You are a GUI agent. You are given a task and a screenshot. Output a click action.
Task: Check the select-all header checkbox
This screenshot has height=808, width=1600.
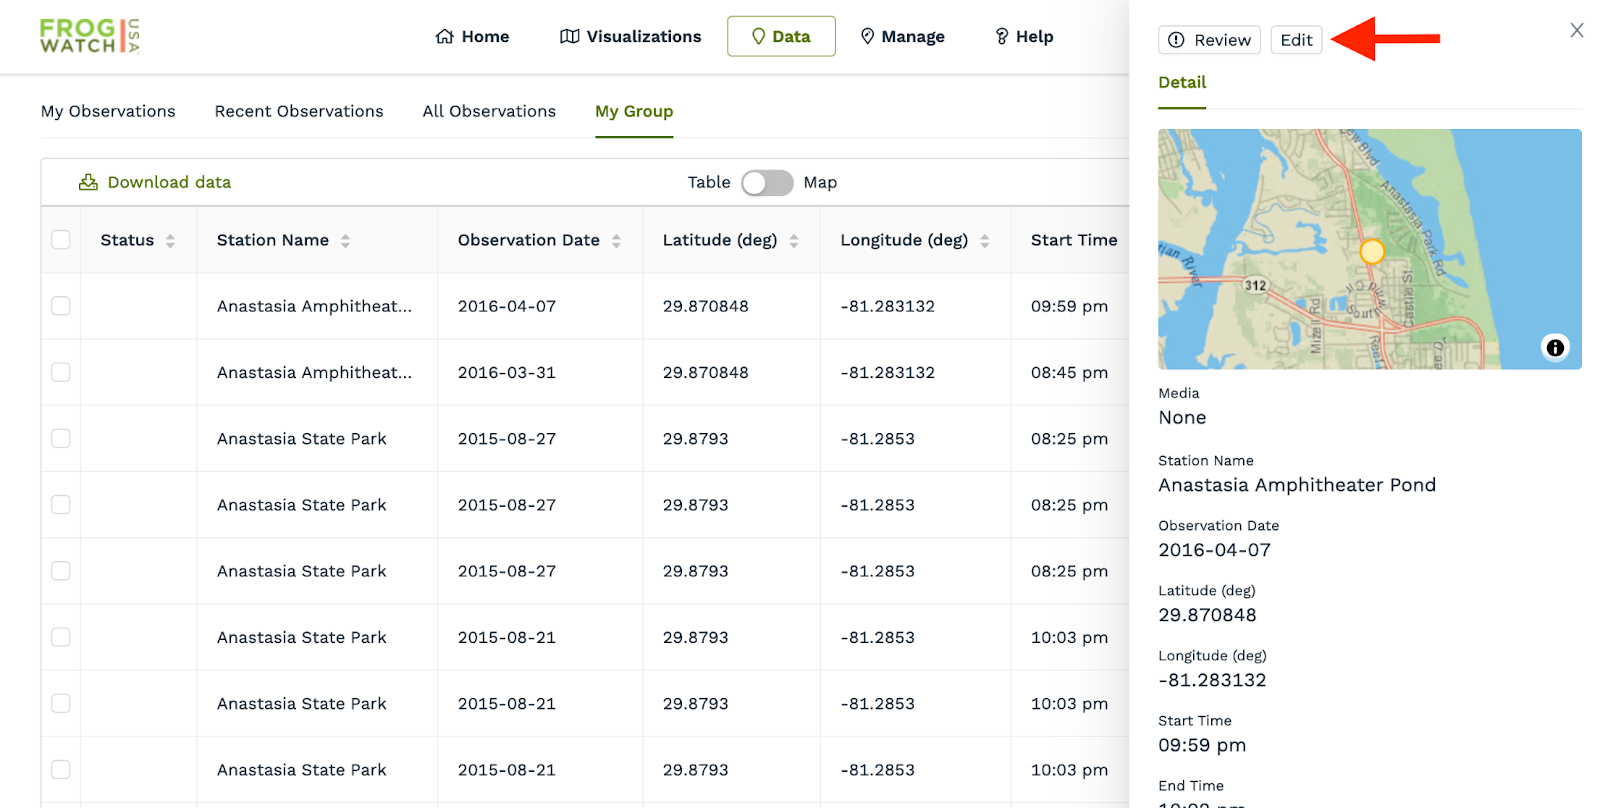tap(61, 240)
